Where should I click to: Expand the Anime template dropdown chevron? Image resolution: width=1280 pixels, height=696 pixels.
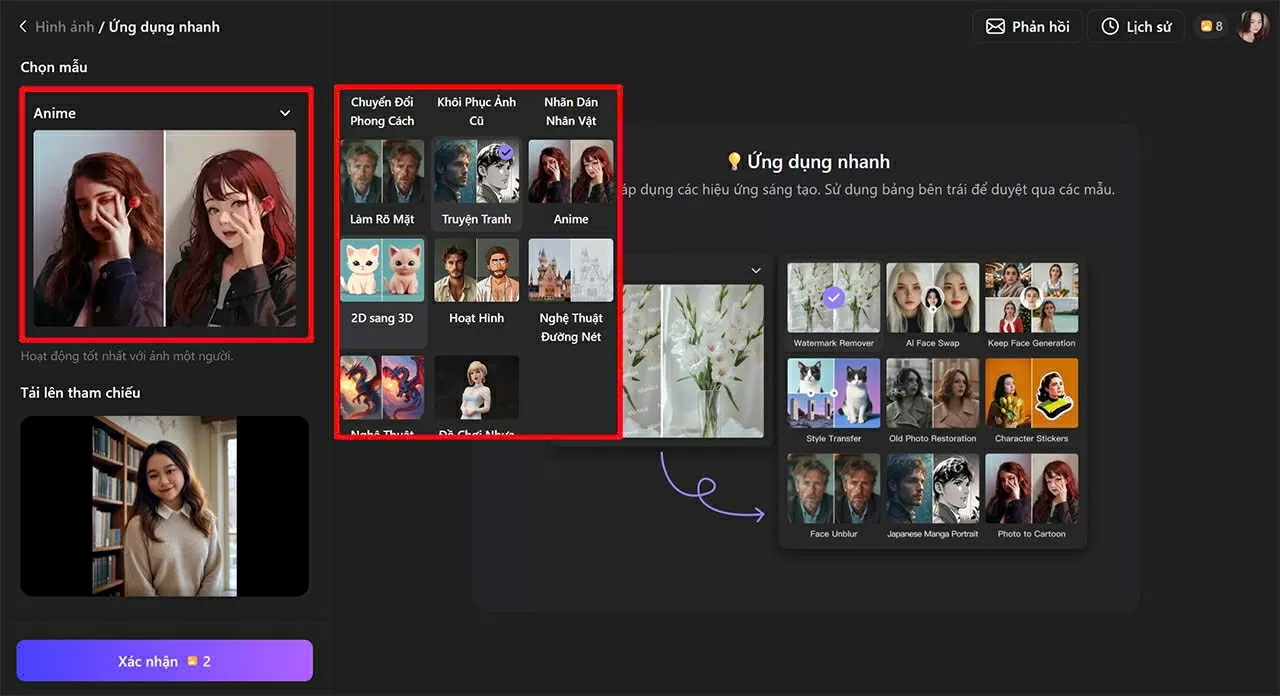[x=285, y=113]
